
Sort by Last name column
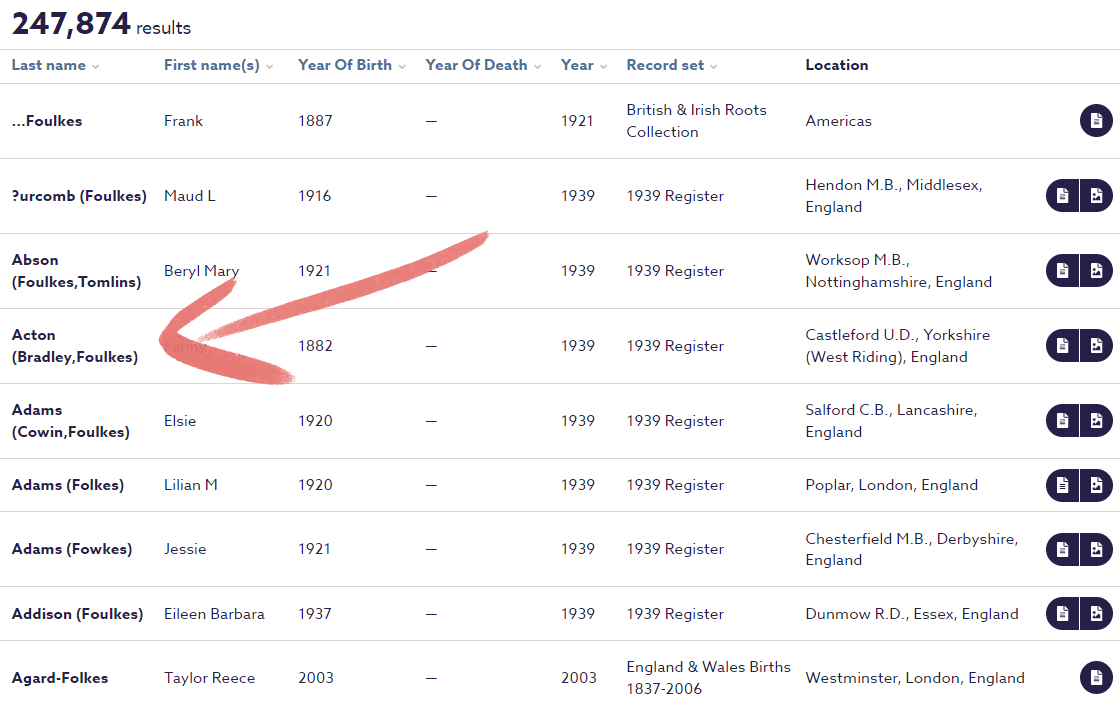click(55, 65)
